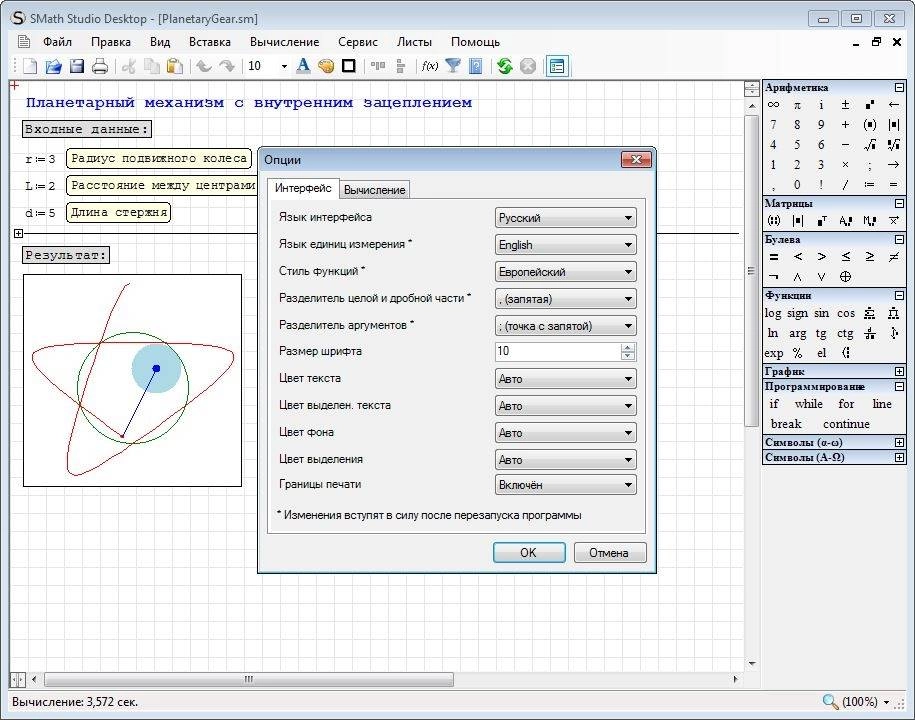The height and width of the screenshot is (720, 915).
Task: Click the Paste clipboard icon
Action: coord(174,66)
